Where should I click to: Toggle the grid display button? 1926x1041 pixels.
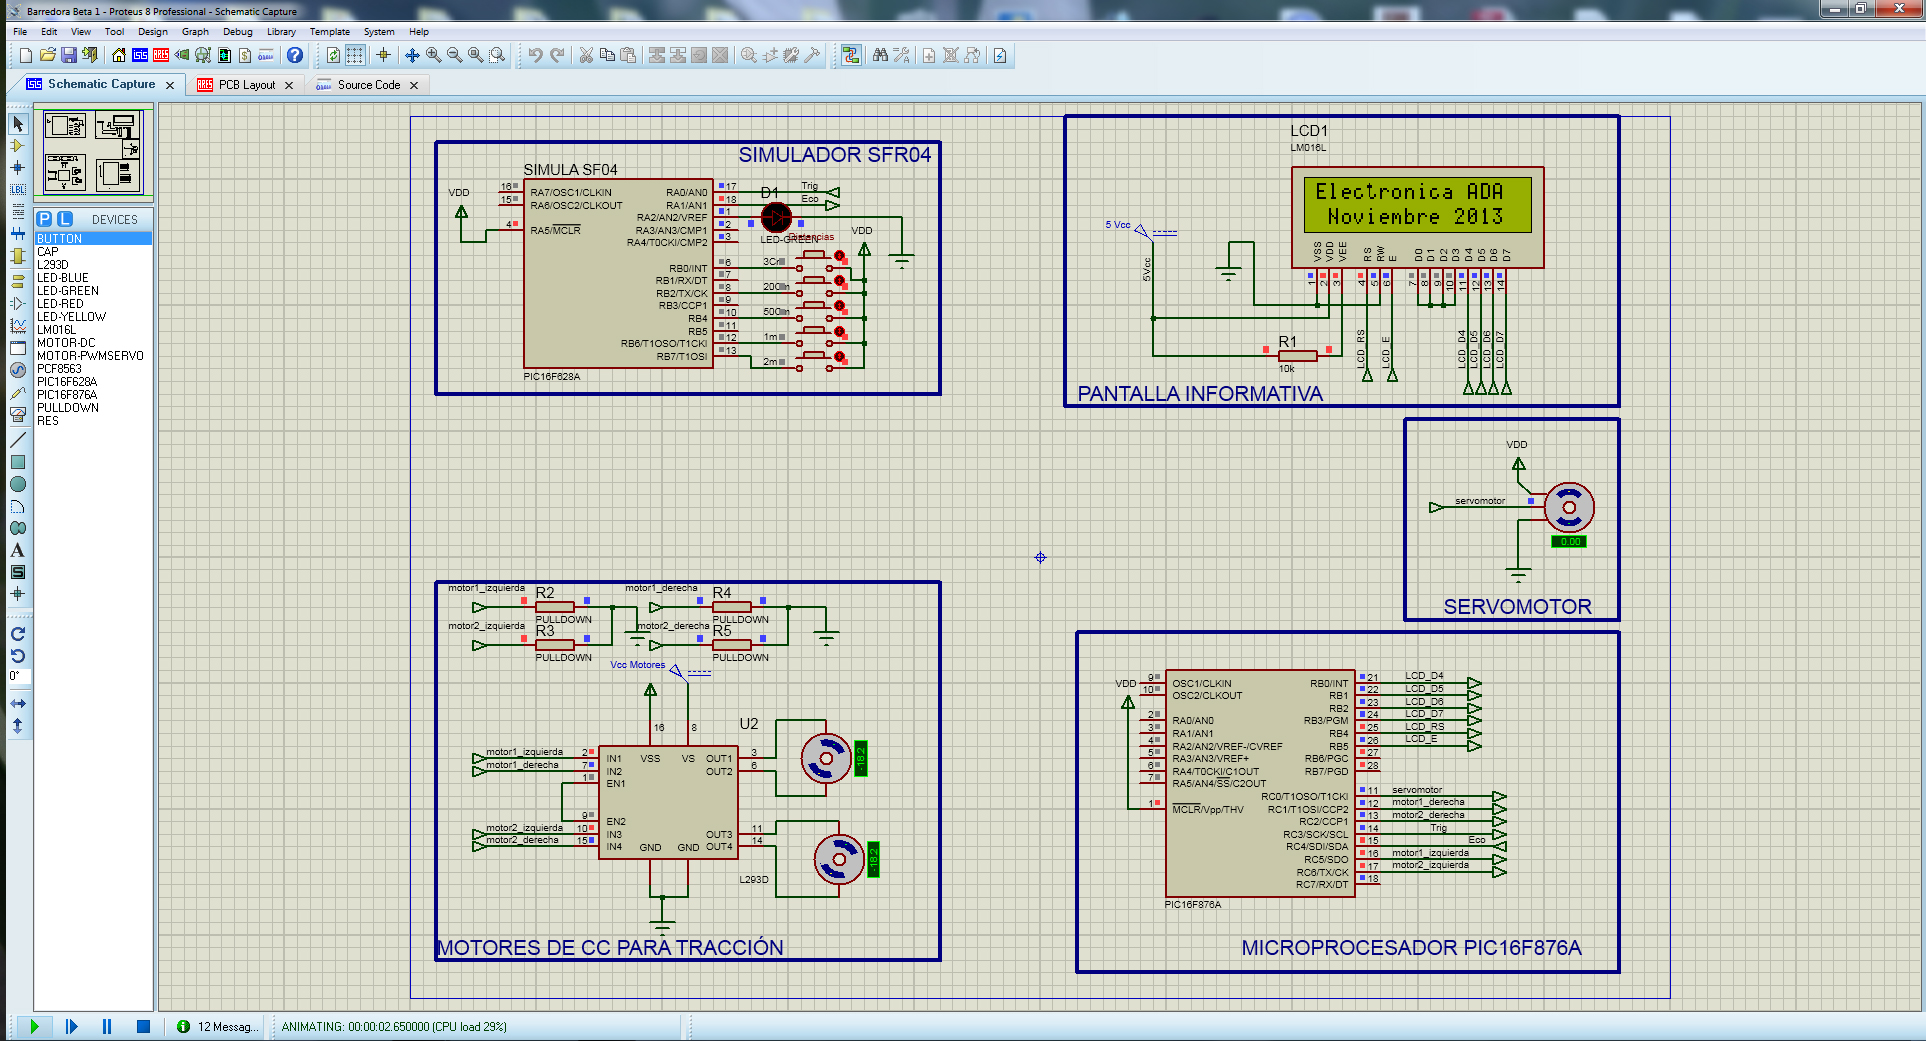click(355, 56)
